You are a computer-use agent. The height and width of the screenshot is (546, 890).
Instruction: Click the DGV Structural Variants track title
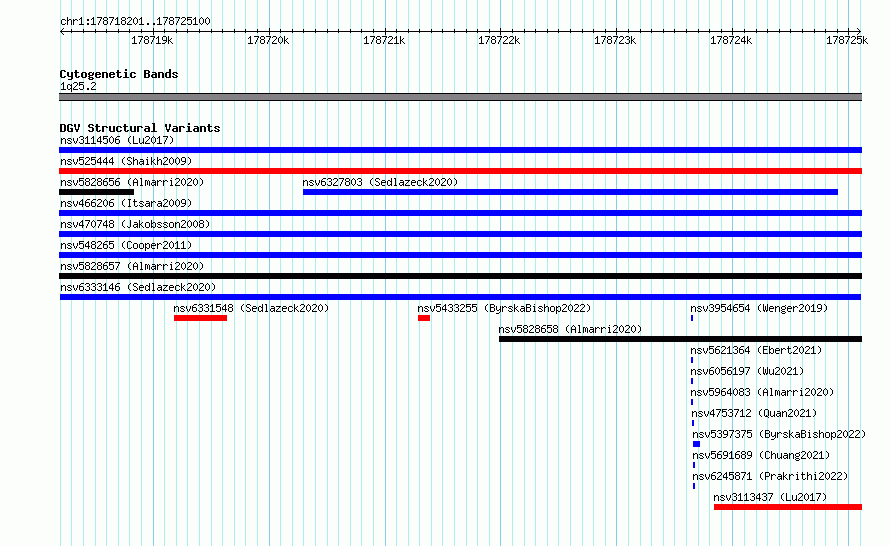140,128
